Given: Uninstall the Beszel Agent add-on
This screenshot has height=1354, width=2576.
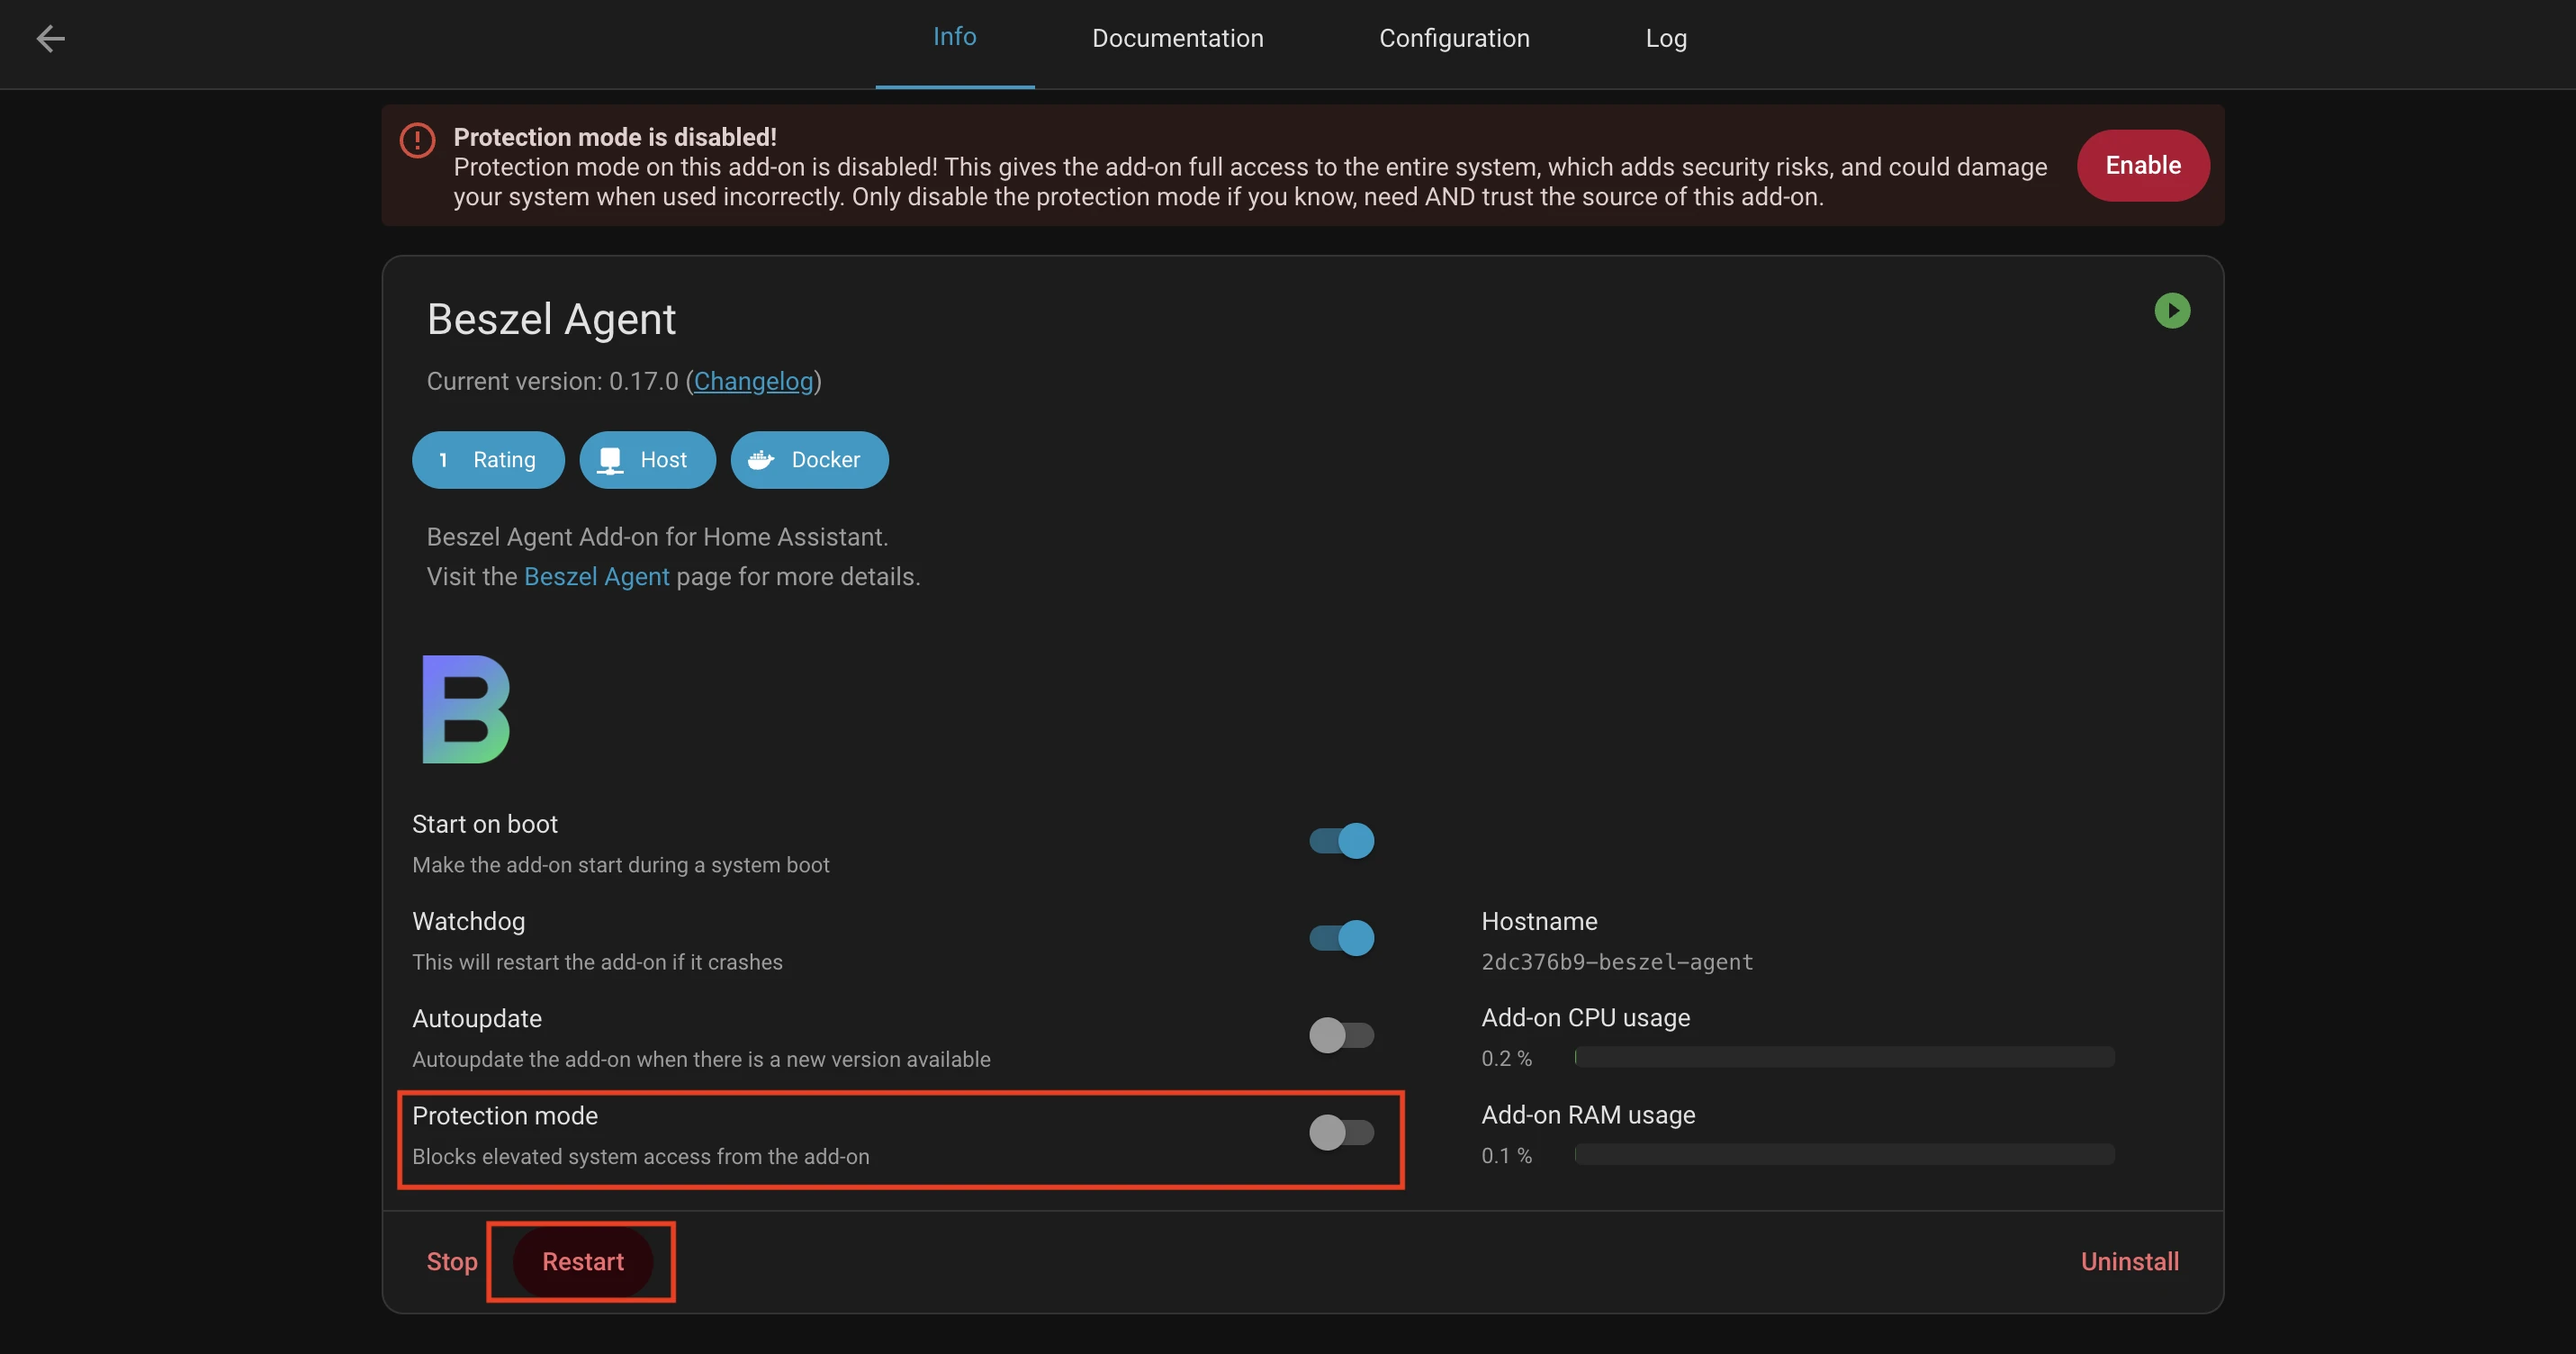Looking at the screenshot, I should [2129, 1262].
